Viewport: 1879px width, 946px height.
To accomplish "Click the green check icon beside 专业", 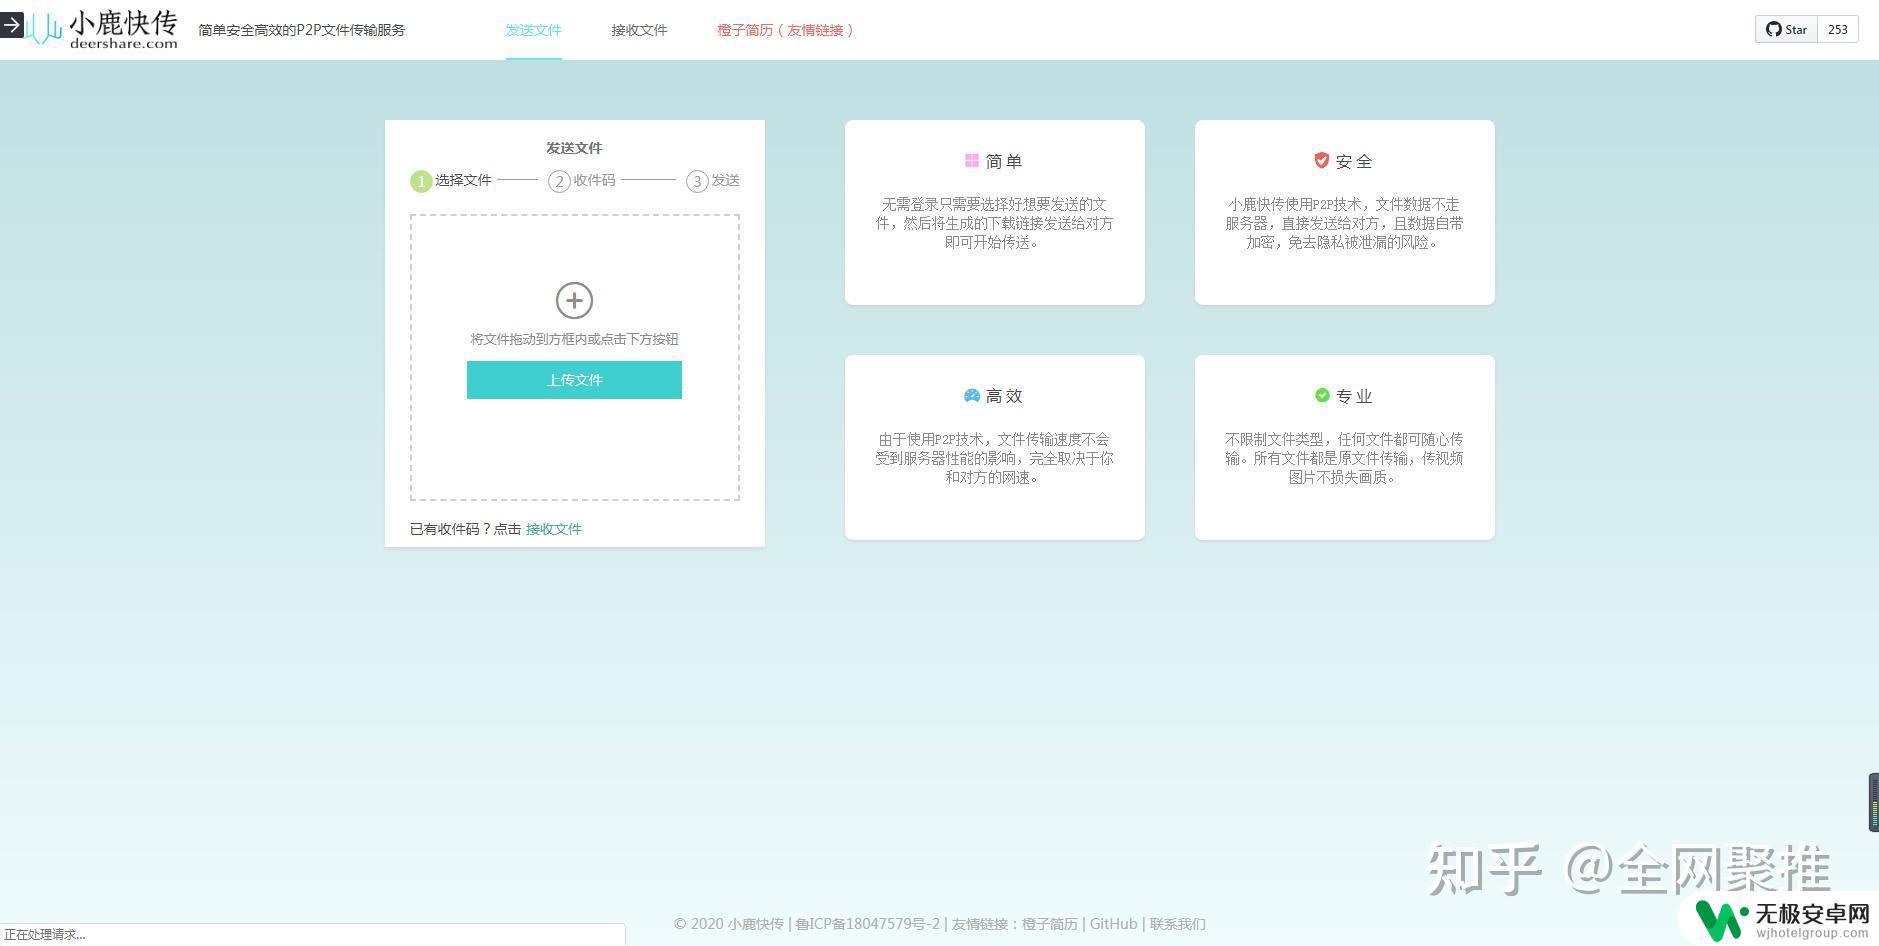I will (1322, 395).
